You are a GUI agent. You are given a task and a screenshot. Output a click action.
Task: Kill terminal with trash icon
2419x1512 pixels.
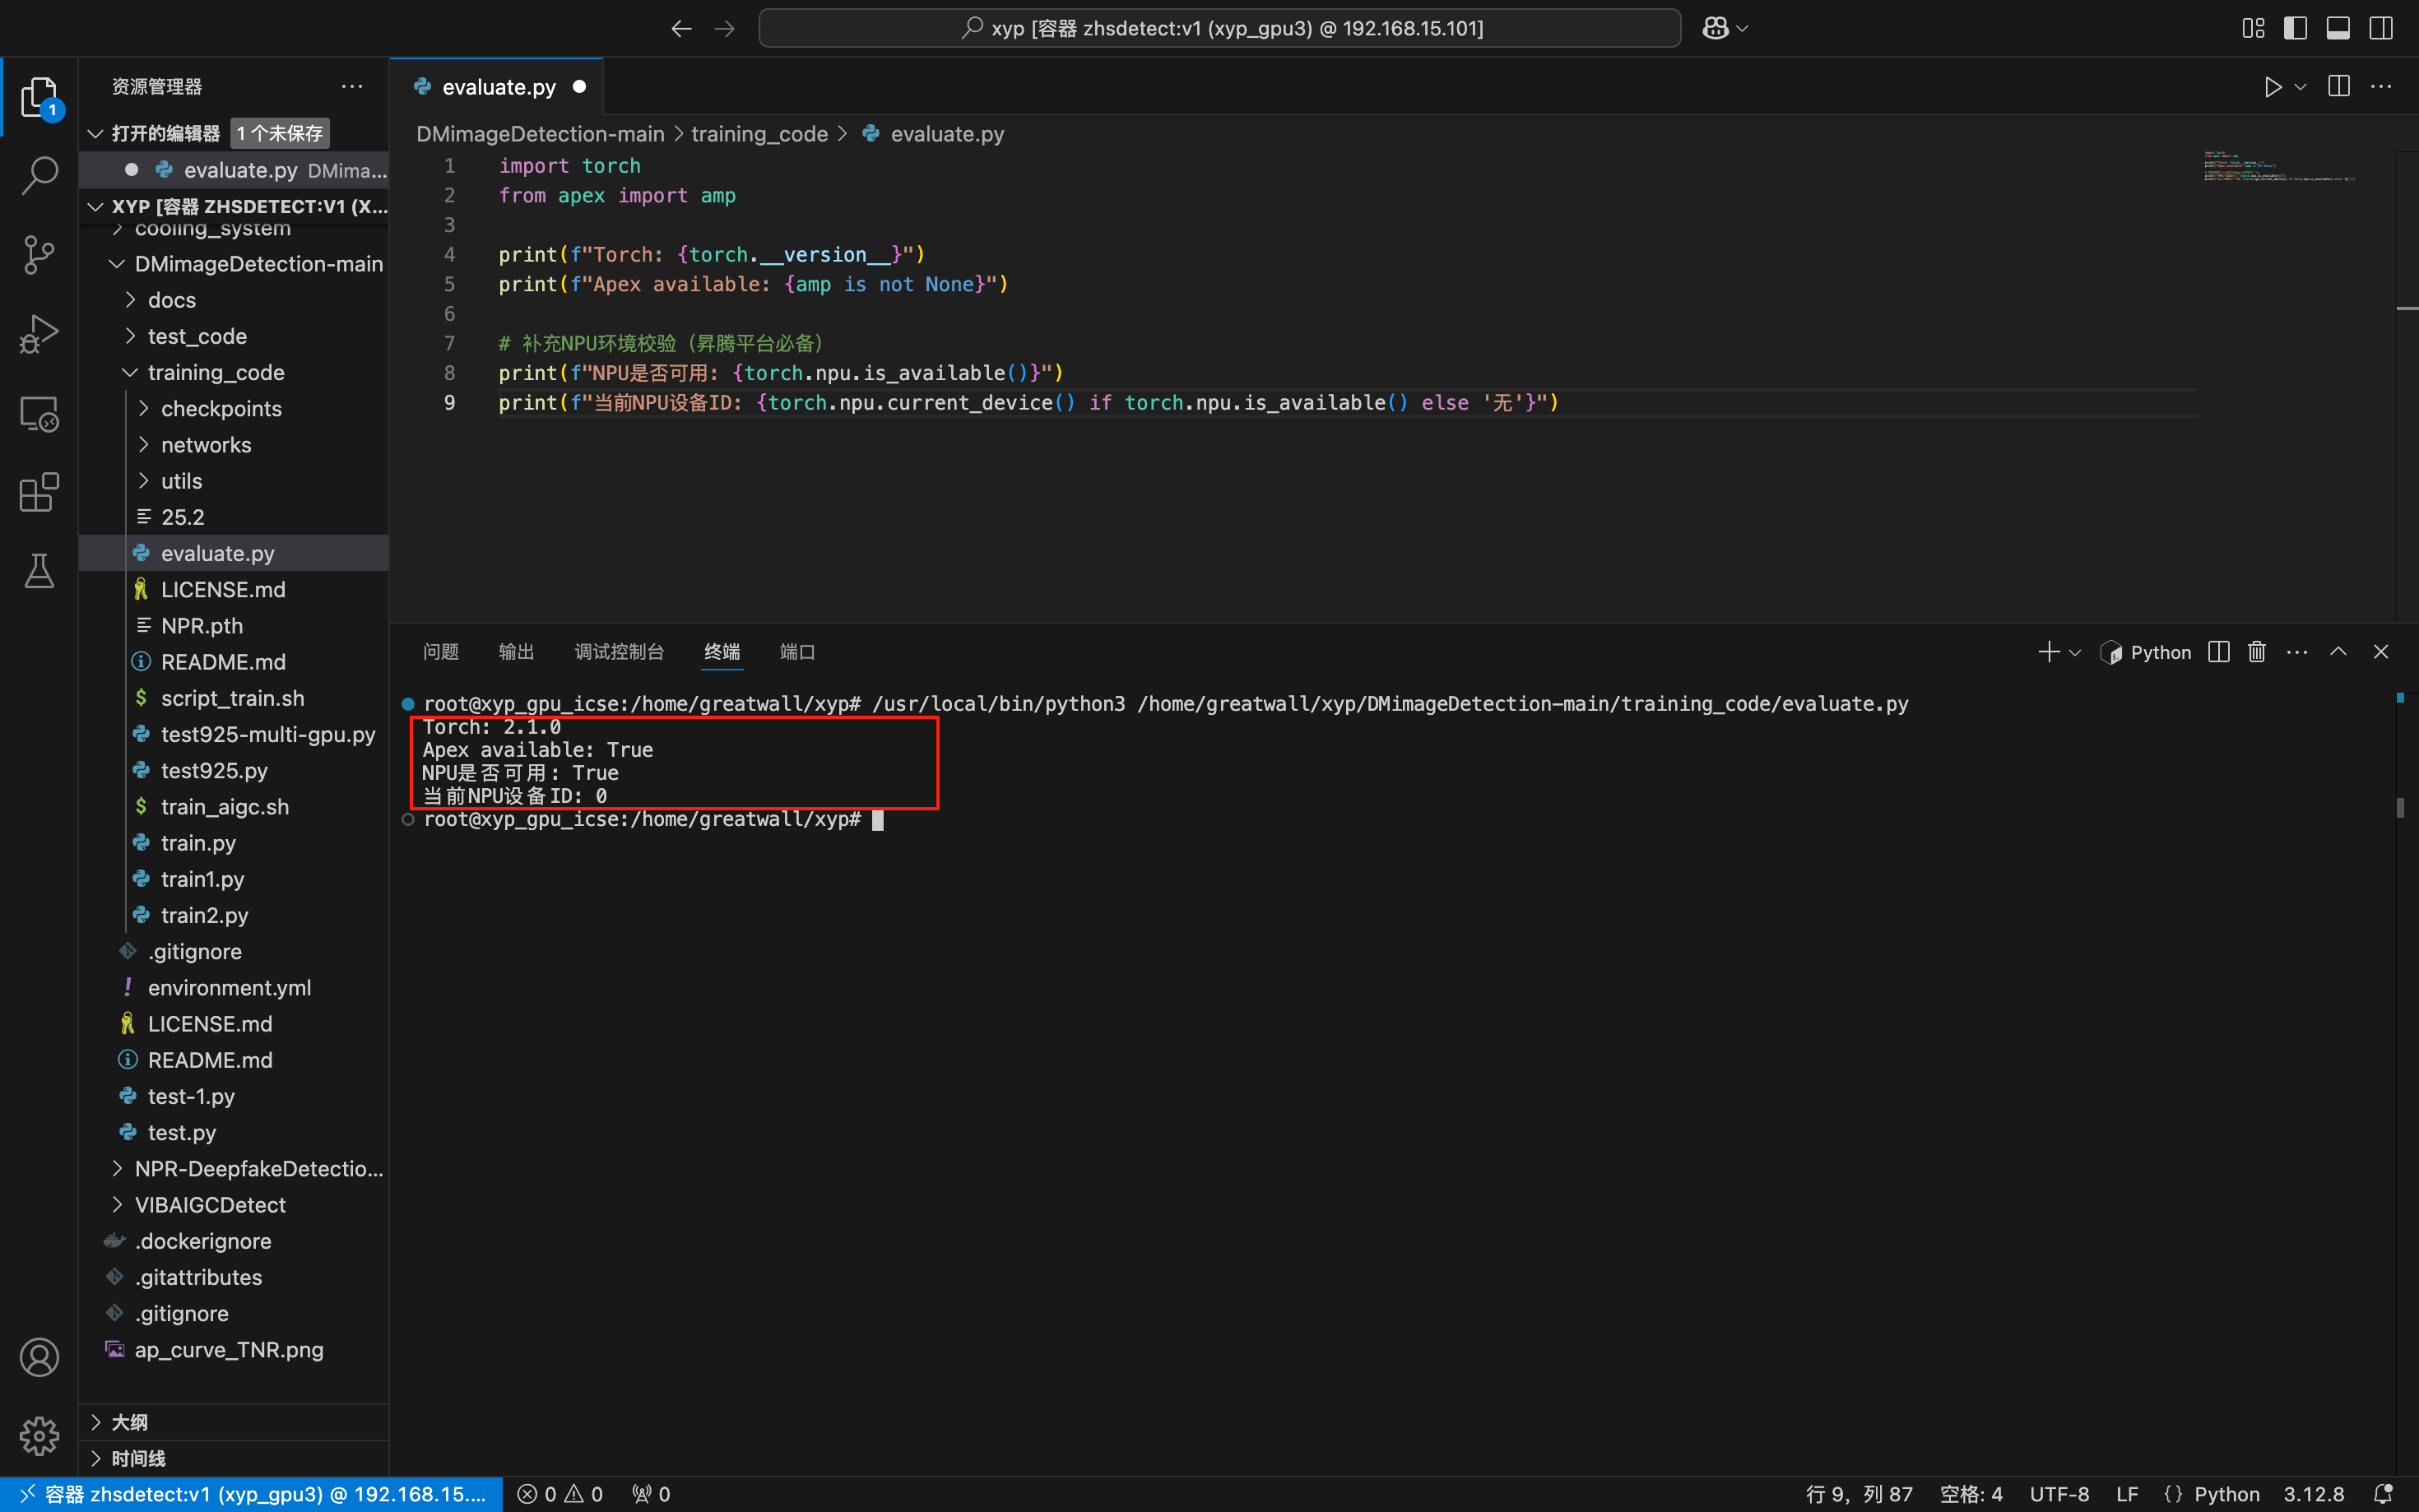coord(2256,652)
